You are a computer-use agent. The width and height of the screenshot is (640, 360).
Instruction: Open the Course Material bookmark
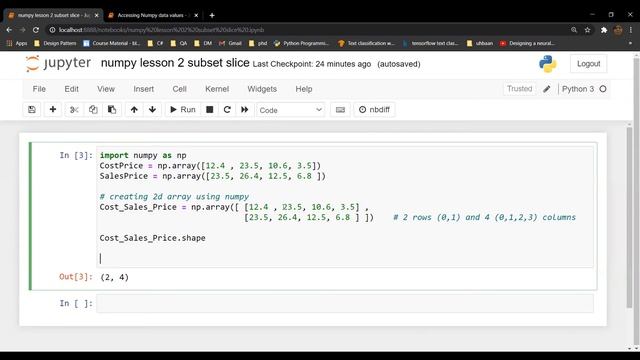click(x=111, y=43)
